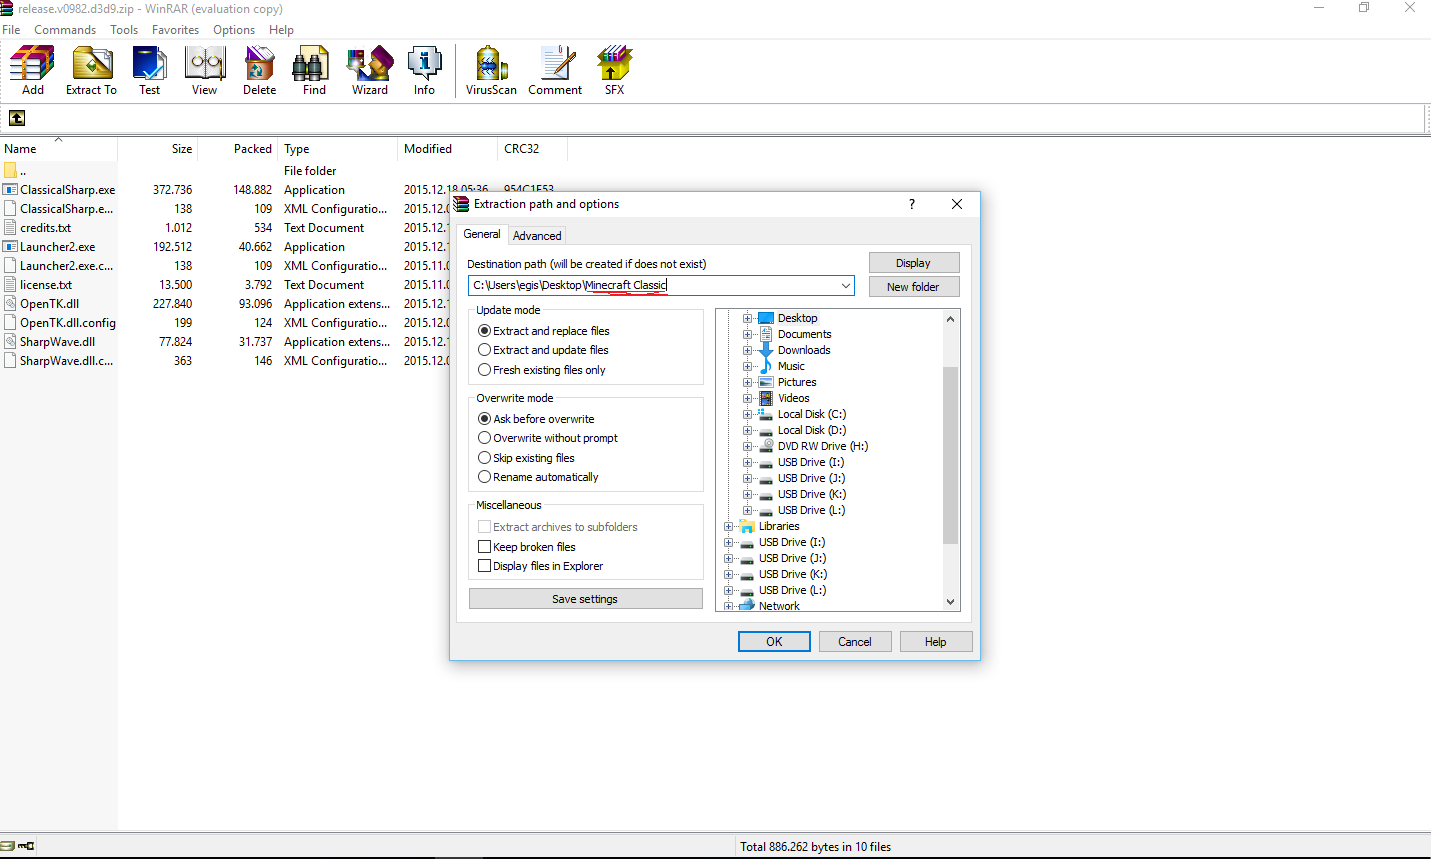
Task: Open the View toolbar icon
Action: point(204,64)
